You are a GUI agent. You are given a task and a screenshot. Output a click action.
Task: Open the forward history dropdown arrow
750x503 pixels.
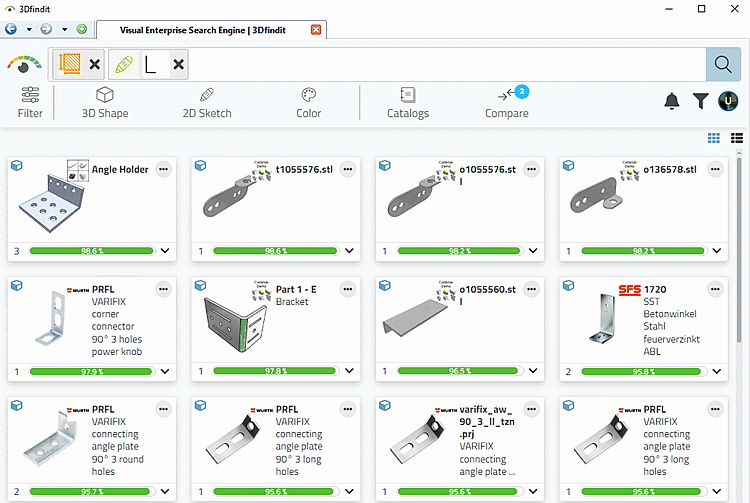tap(65, 29)
